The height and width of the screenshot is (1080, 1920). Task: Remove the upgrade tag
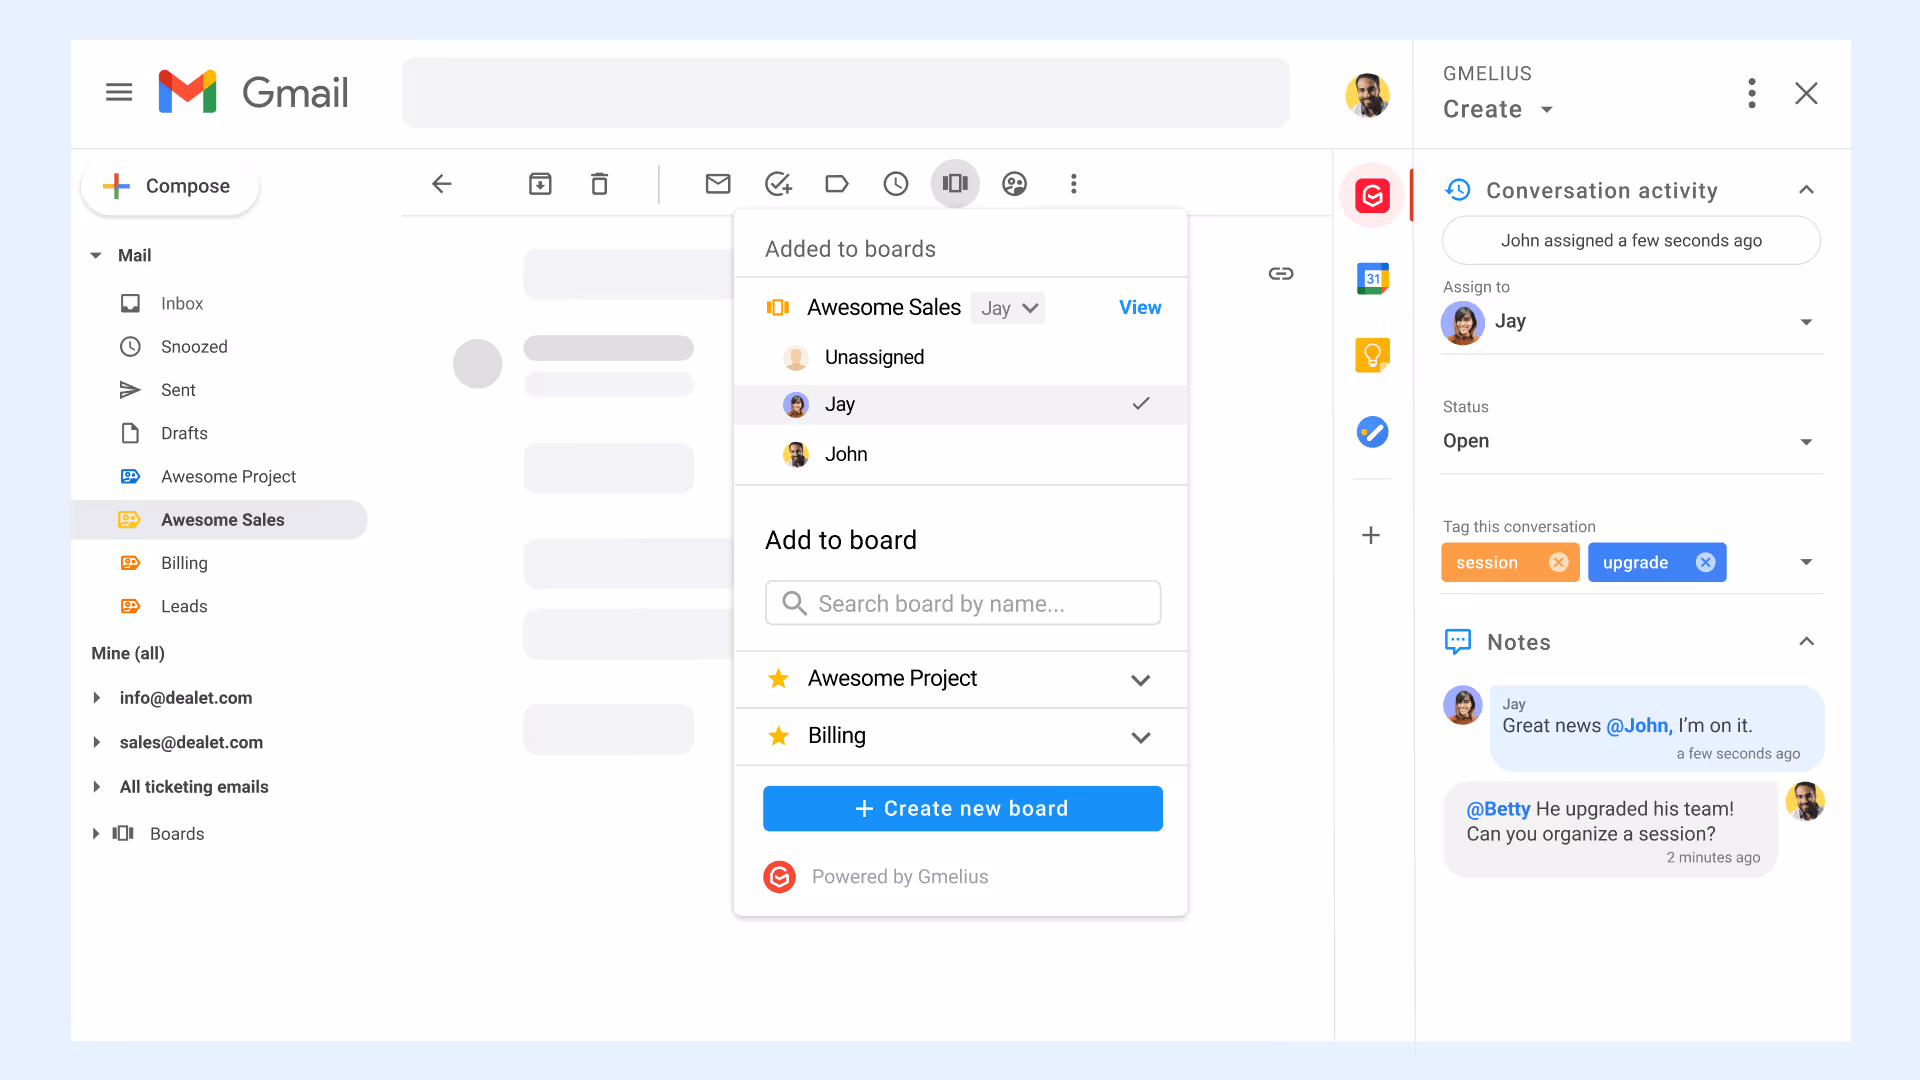pyautogui.click(x=1706, y=563)
